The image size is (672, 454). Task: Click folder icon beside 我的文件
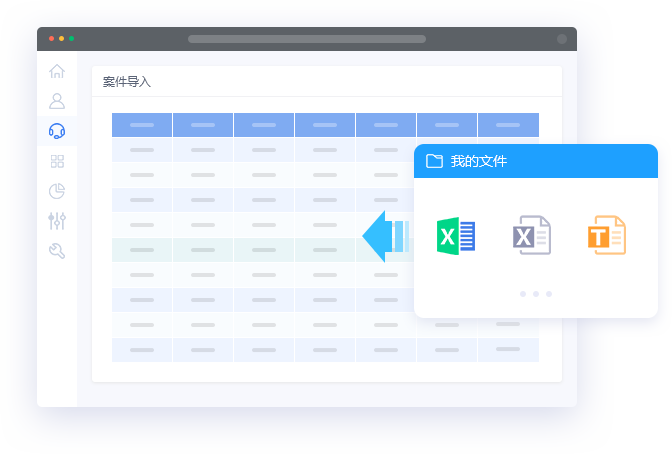[x=434, y=161]
